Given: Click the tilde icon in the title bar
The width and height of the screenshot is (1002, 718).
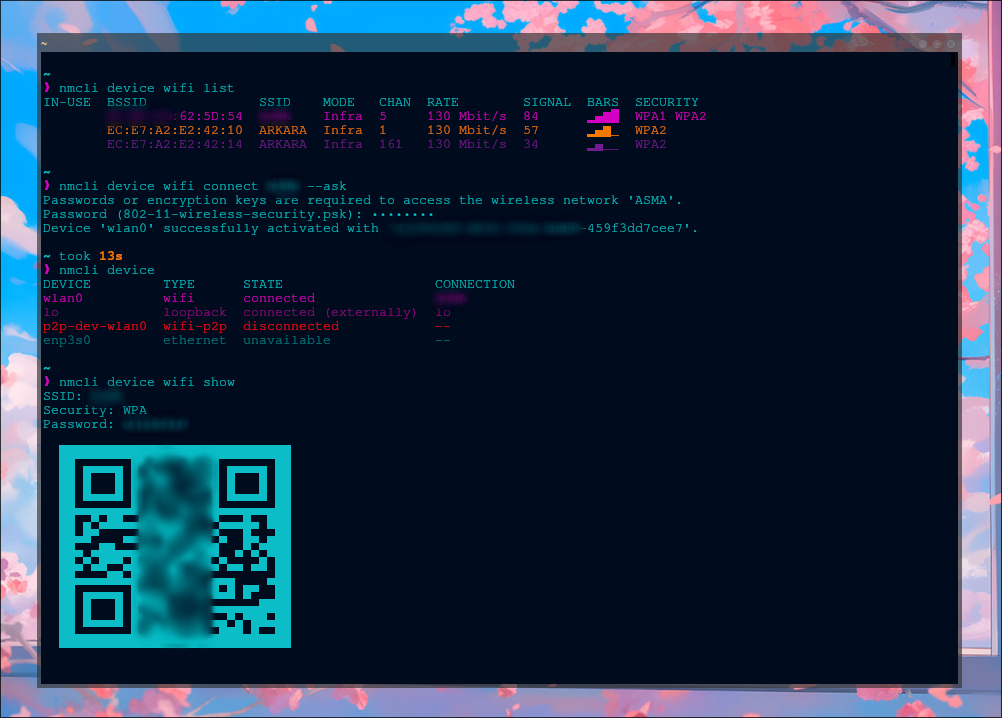Looking at the screenshot, I should [42, 44].
